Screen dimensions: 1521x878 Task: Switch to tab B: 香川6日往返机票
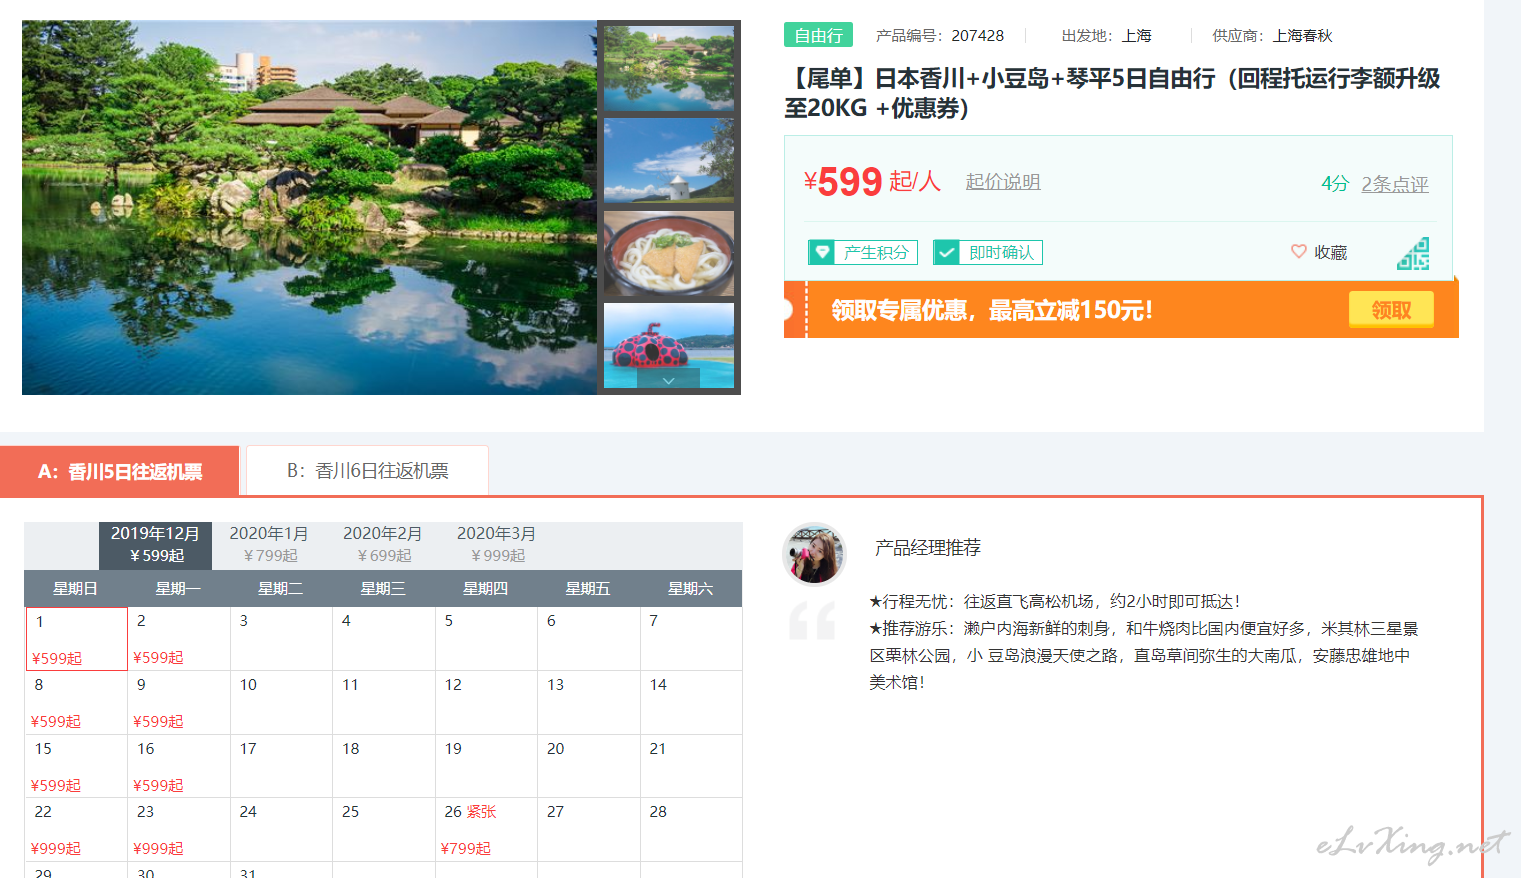point(367,471)
